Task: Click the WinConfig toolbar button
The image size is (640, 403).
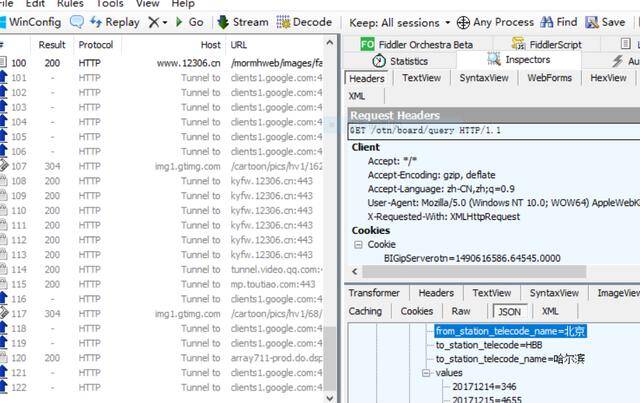Action: (31, 22)
